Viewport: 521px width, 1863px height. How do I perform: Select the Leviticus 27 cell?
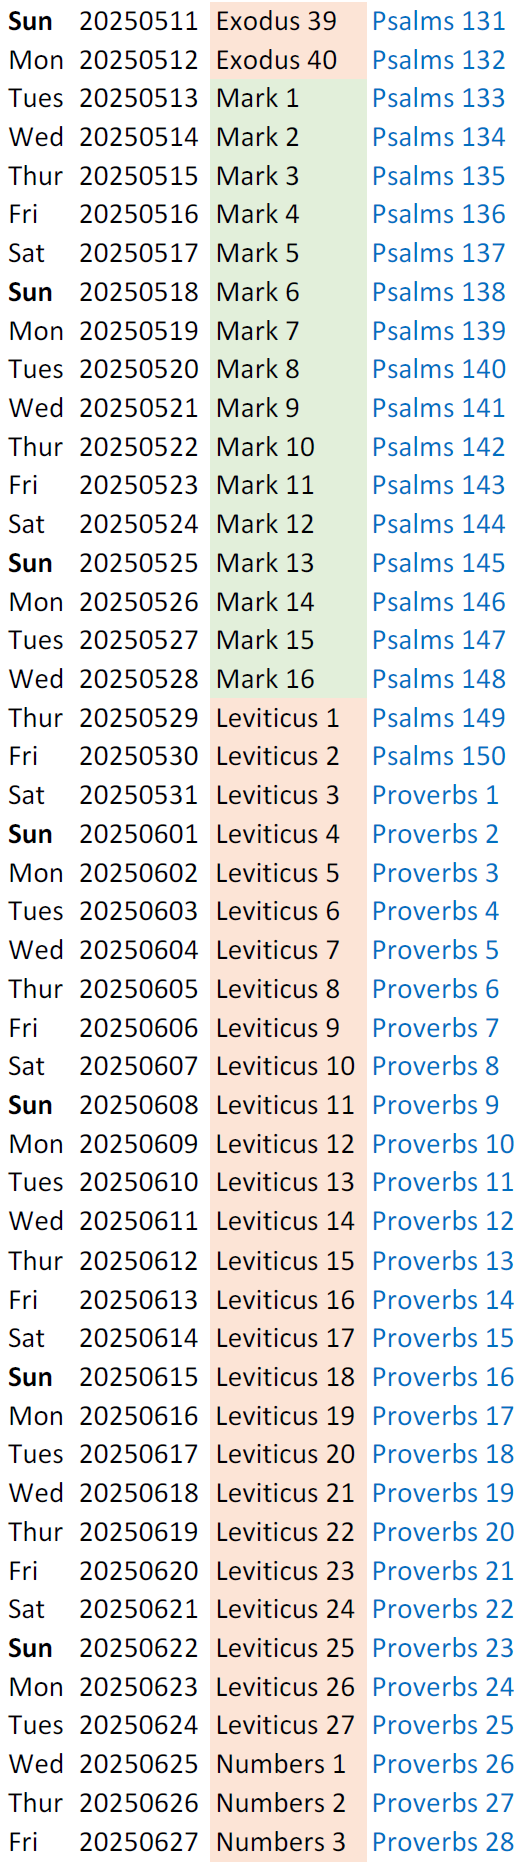(x=288, y=1725)
